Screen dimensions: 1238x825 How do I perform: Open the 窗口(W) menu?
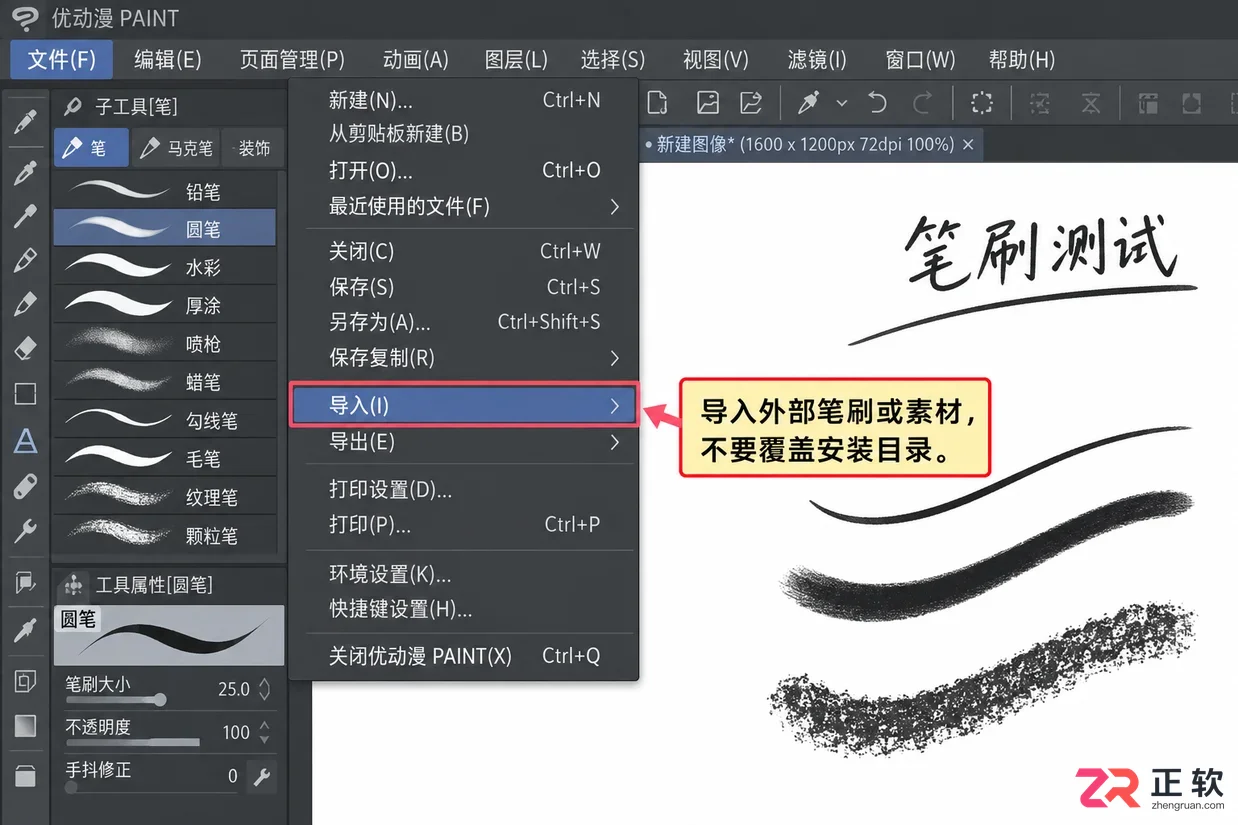point(920,60)
